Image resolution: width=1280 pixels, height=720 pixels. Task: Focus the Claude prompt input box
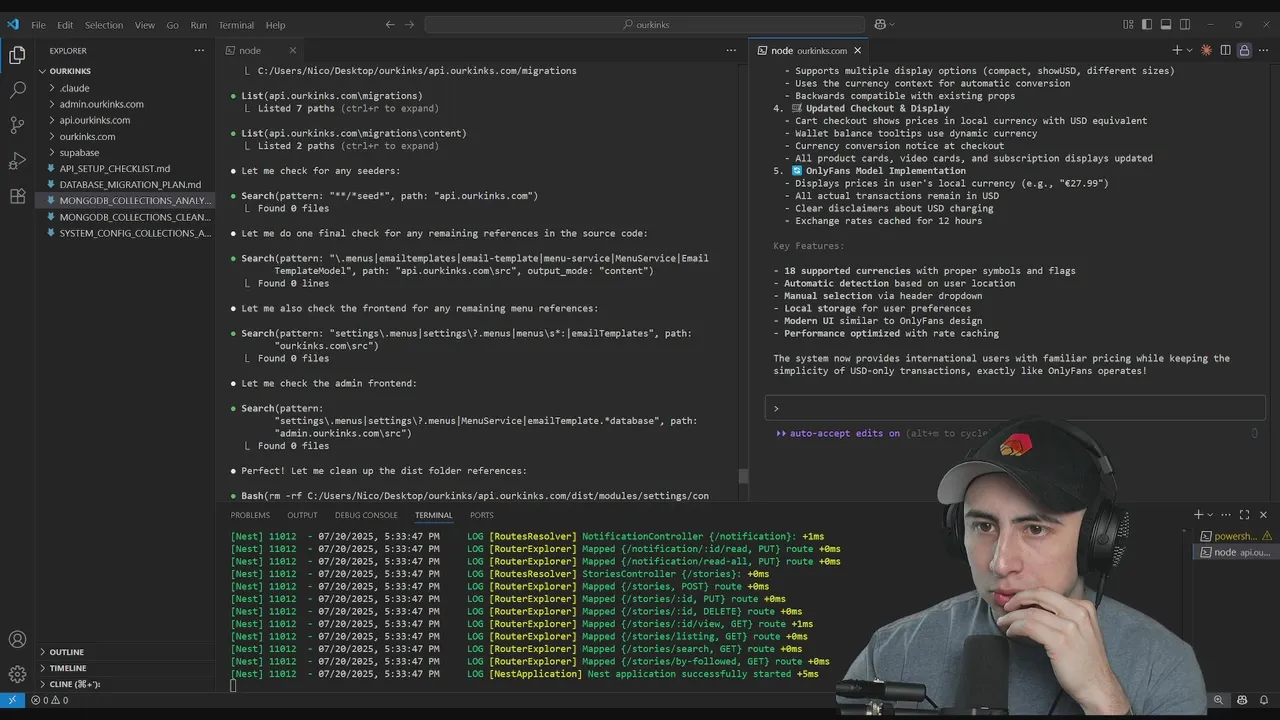coord(1017,408)
